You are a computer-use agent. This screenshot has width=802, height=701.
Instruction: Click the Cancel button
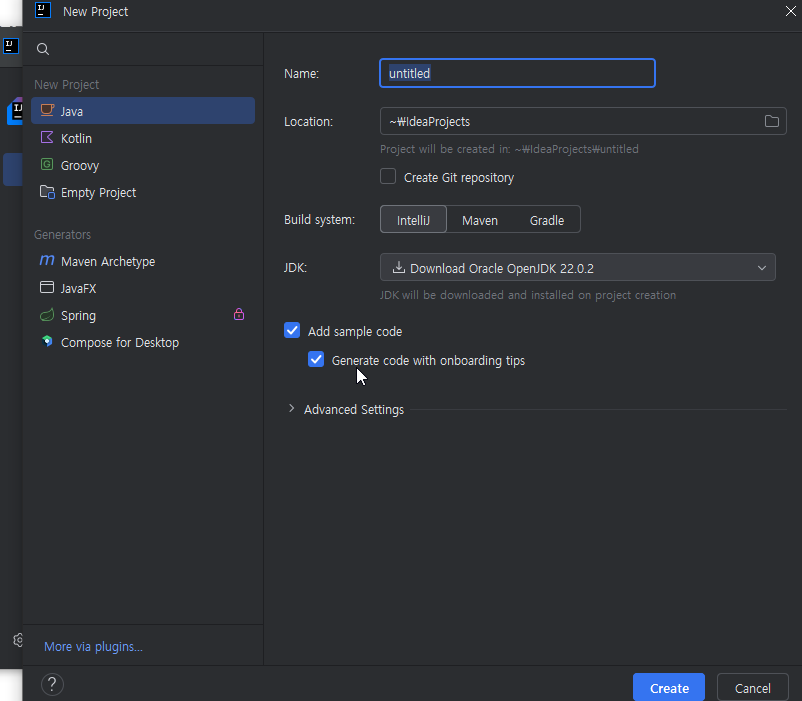coord(752,688)
